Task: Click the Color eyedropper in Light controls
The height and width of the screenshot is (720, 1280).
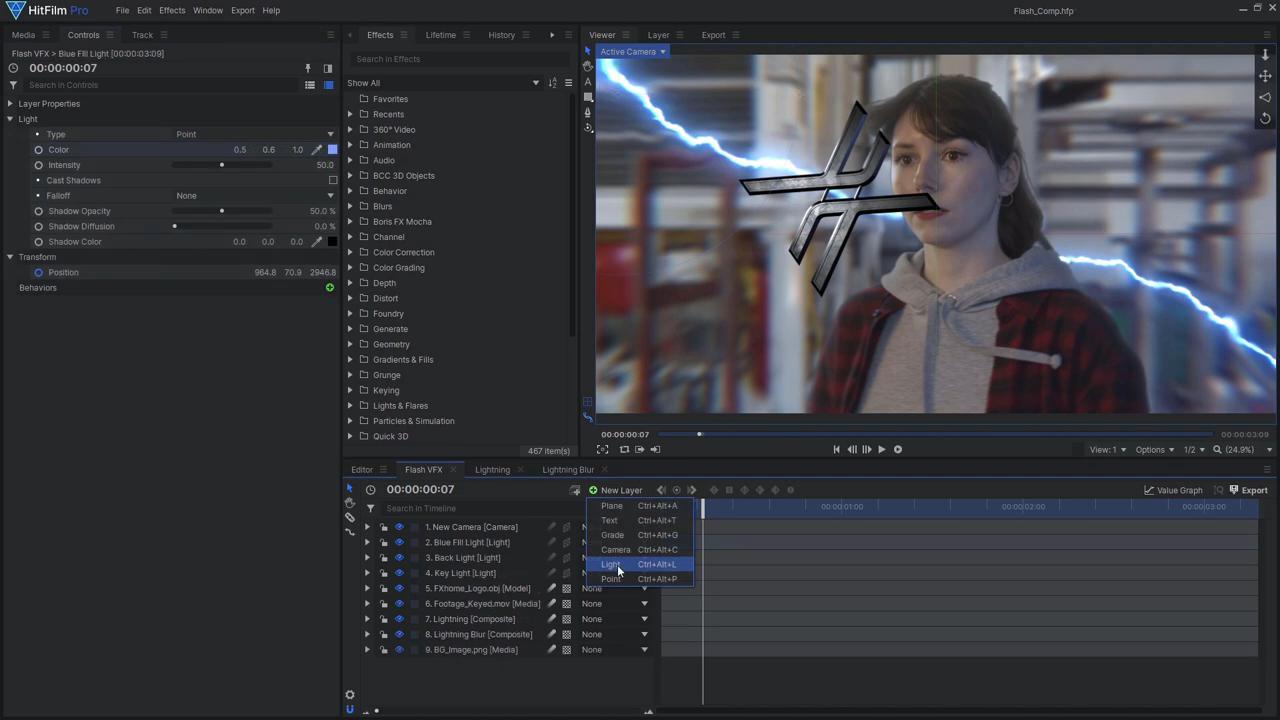Action: [317, 150]
